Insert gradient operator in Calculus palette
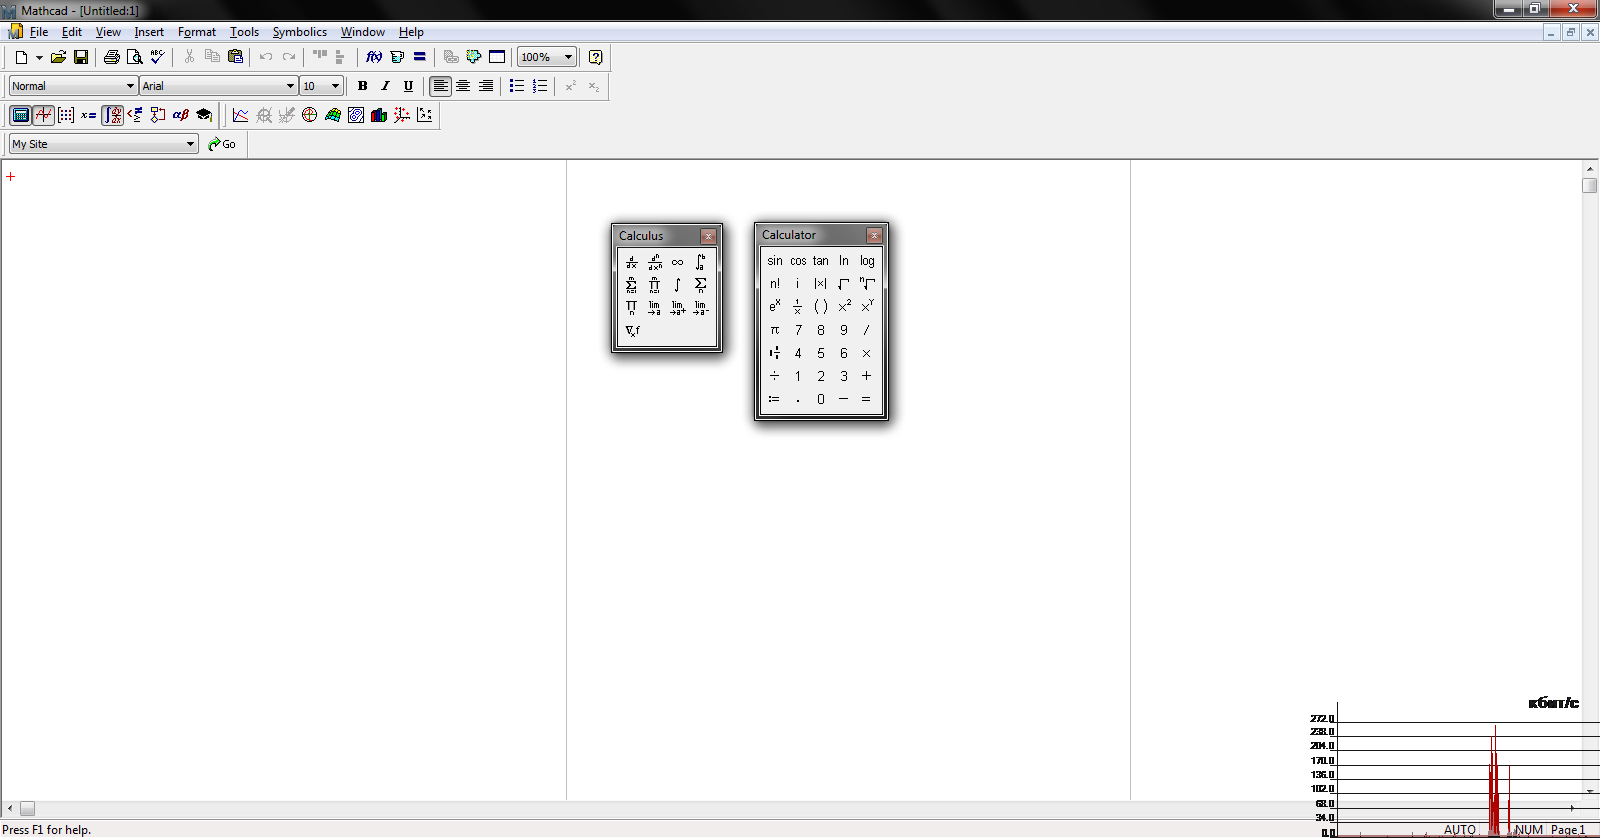 pyautogui.click(x=632, y=331)
